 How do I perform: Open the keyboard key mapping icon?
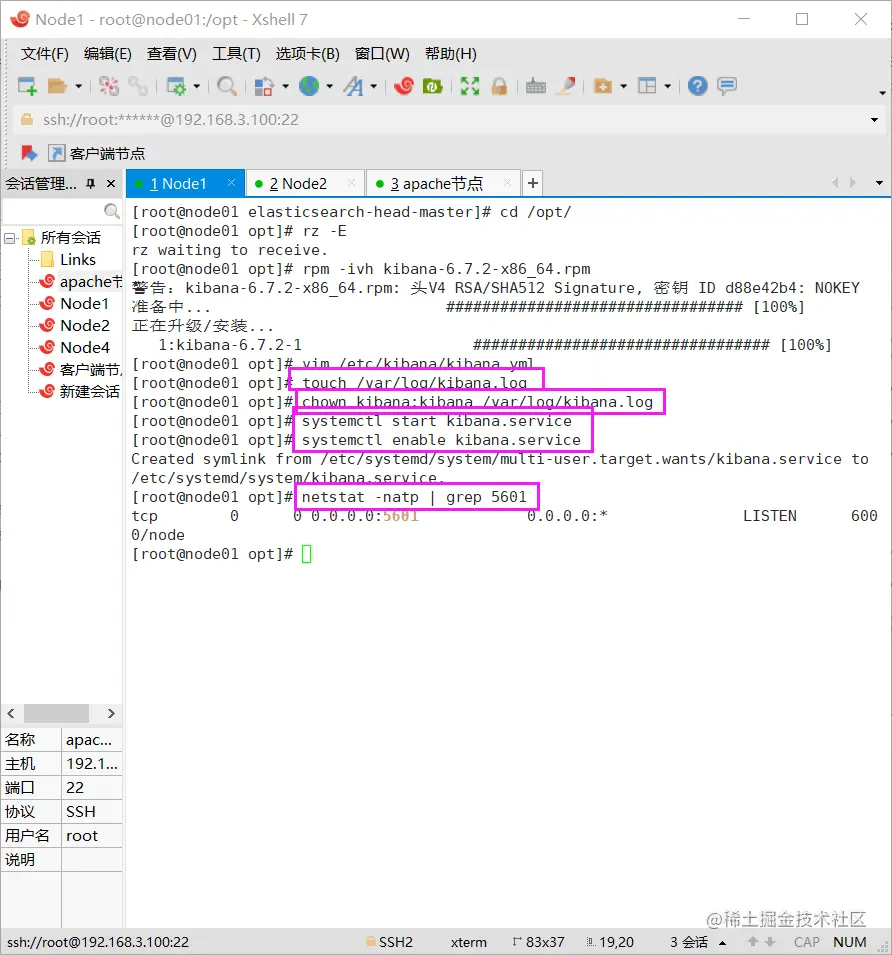click(536, 86)
